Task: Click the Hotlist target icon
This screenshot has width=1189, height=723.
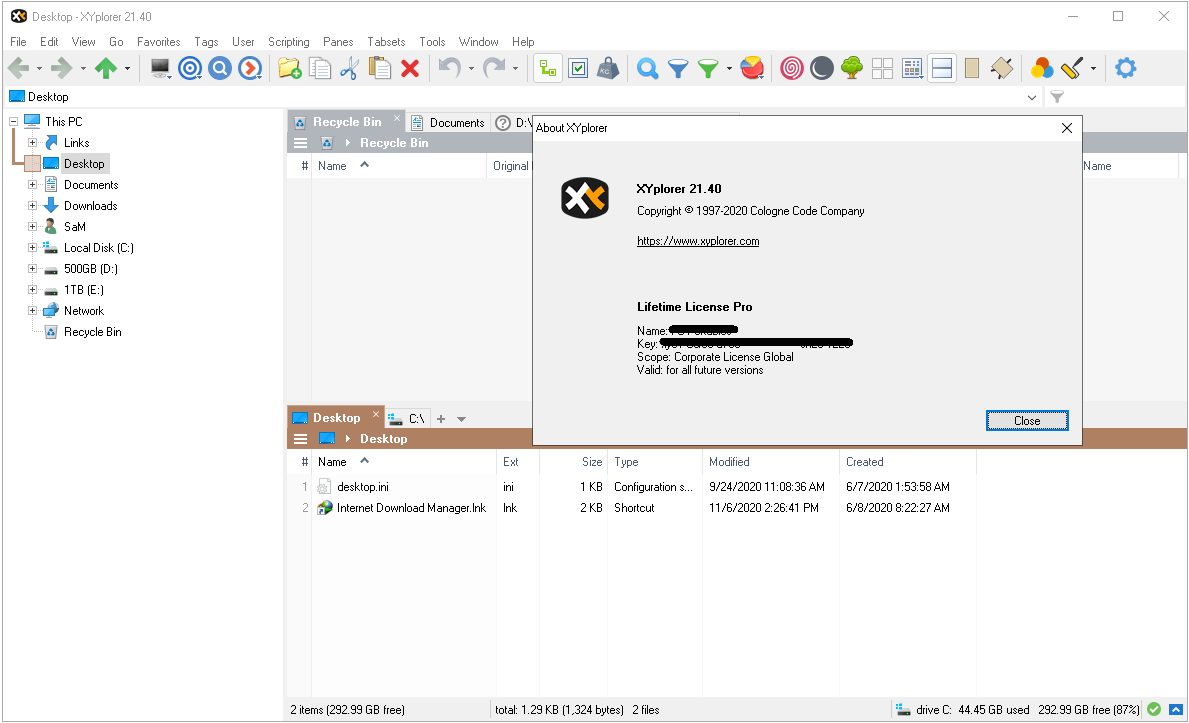Action: (190, 68)
